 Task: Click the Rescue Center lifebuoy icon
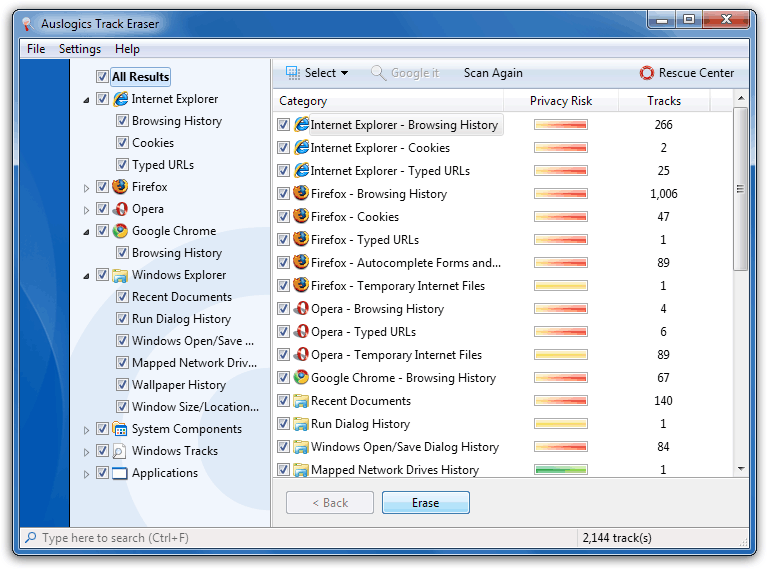[x=647, y=73]
